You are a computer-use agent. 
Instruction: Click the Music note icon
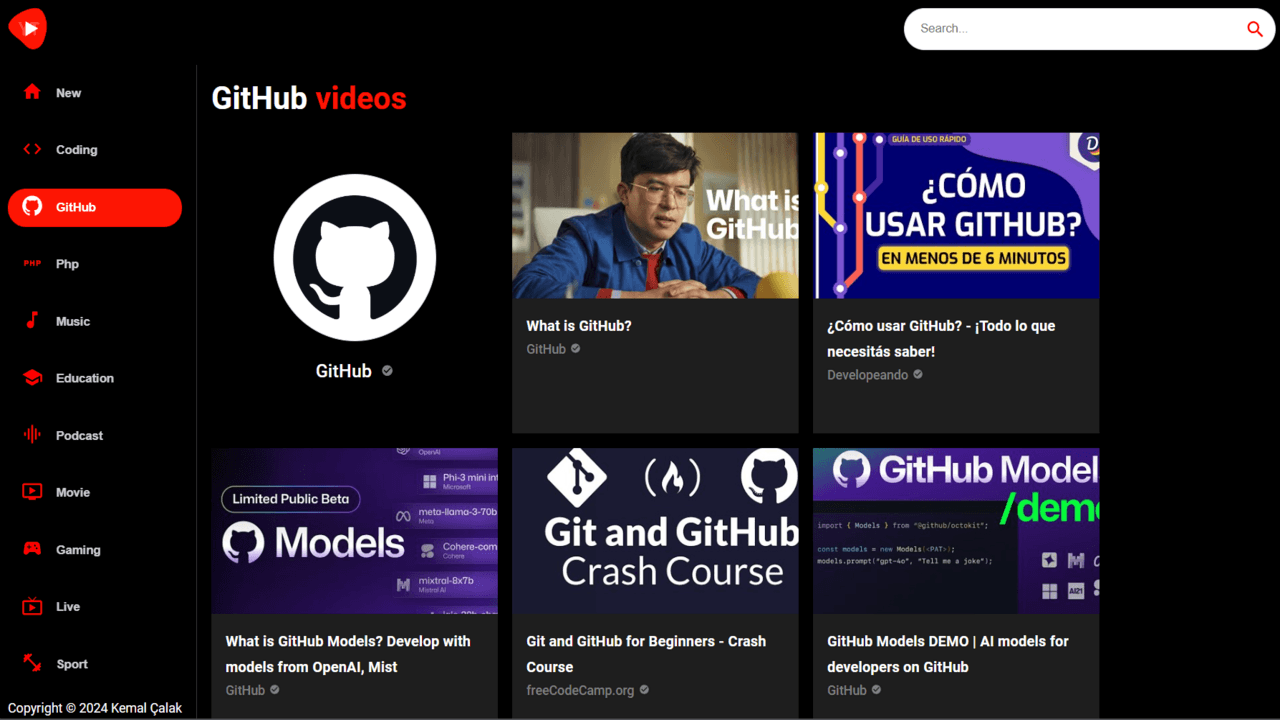(x=32, y=321)
